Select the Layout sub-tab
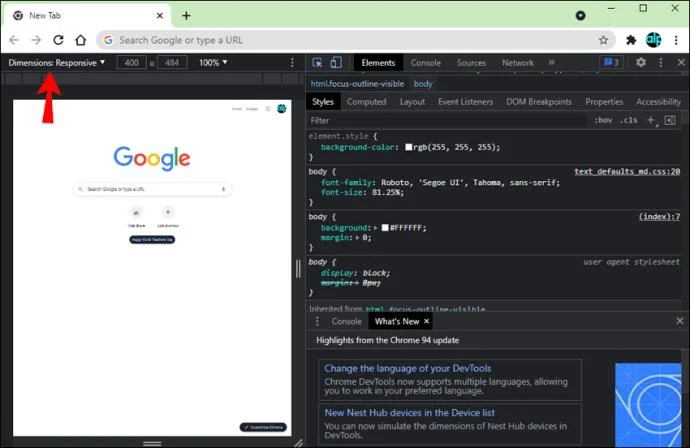This screenshot has height=448, width=690. tap(412, 102)
